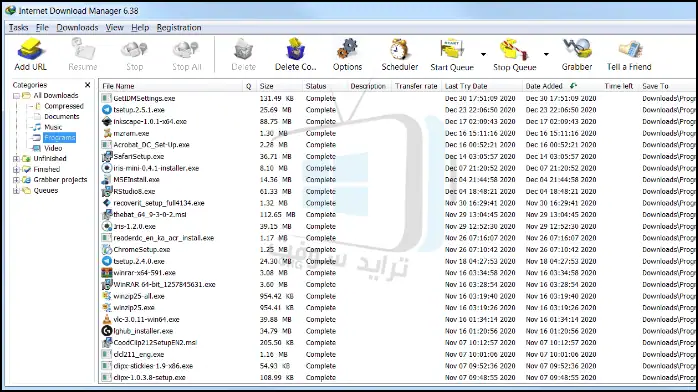Select the dlpx-stickies-1.9-x86.exe file
Screen dimensions: 698x392
pos(153,366)
